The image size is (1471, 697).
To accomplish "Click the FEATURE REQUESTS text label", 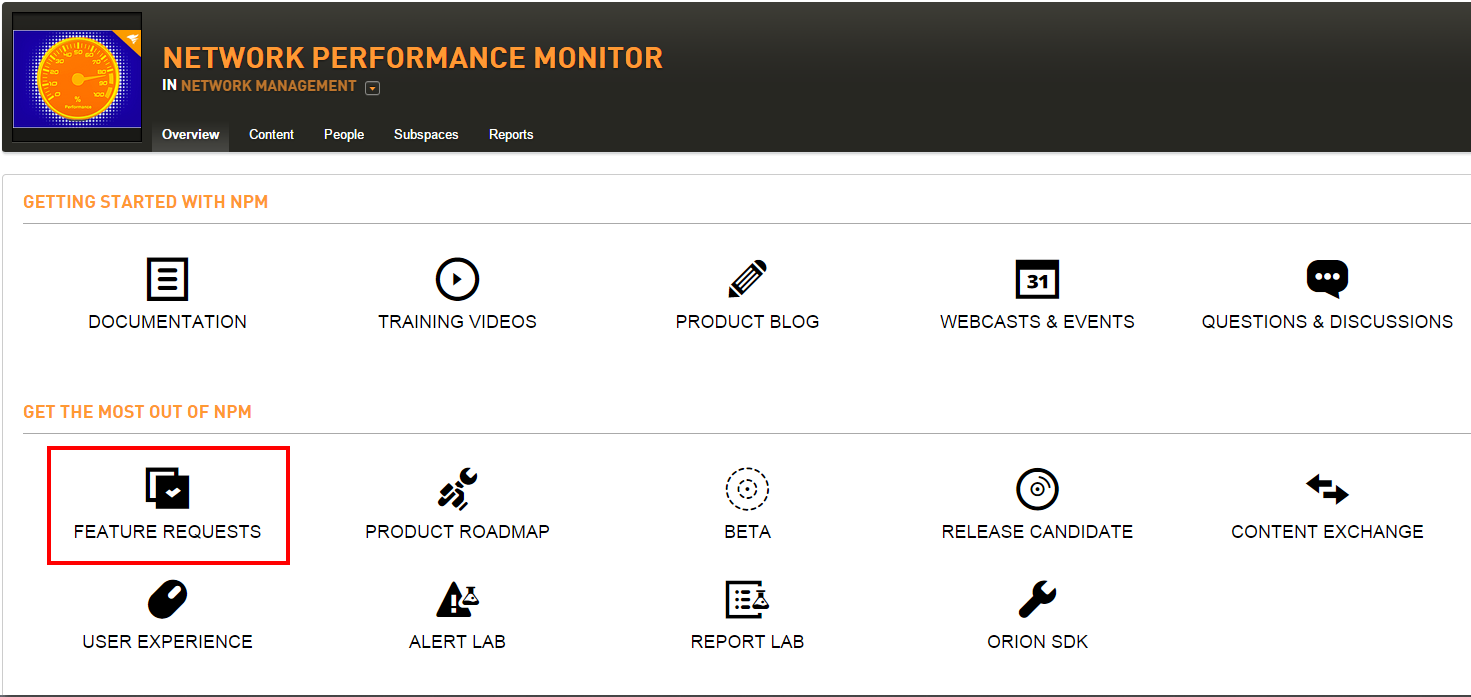I will point(167,532).
